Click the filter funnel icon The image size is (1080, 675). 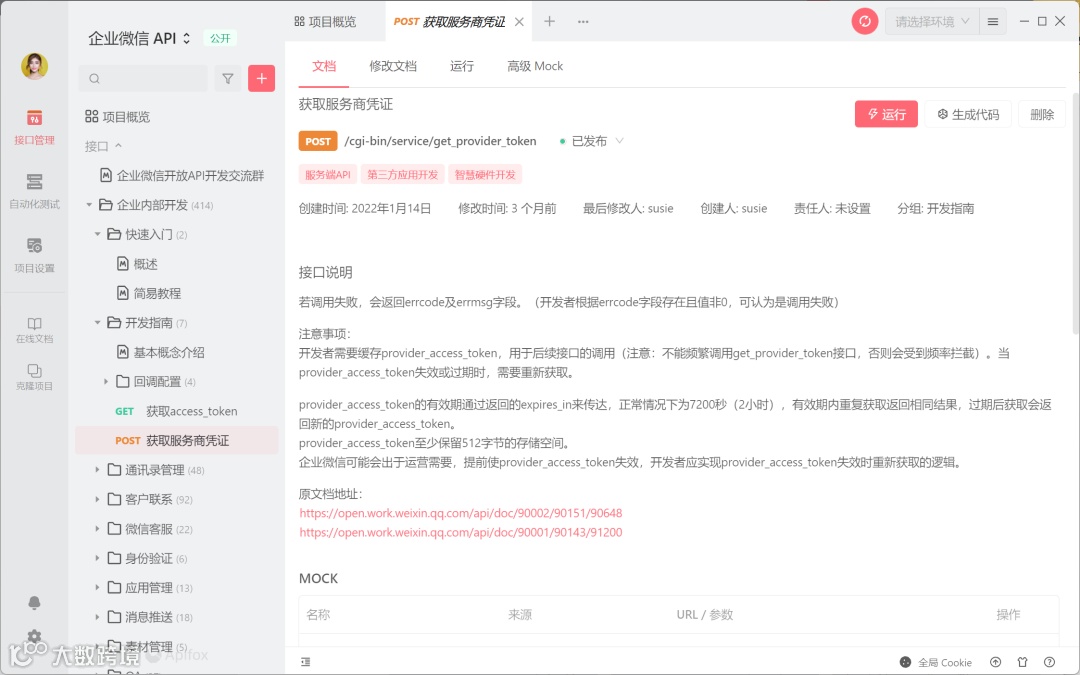click(227, 79)
